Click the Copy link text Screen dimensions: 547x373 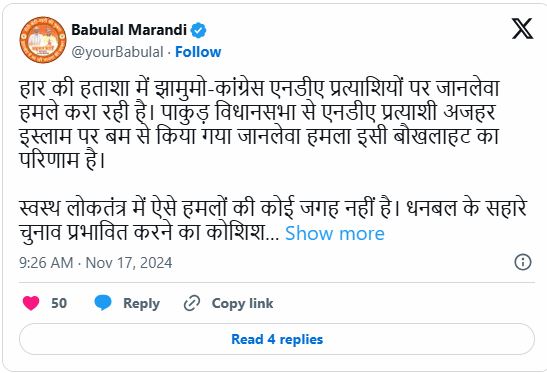[x=242, y=303]
